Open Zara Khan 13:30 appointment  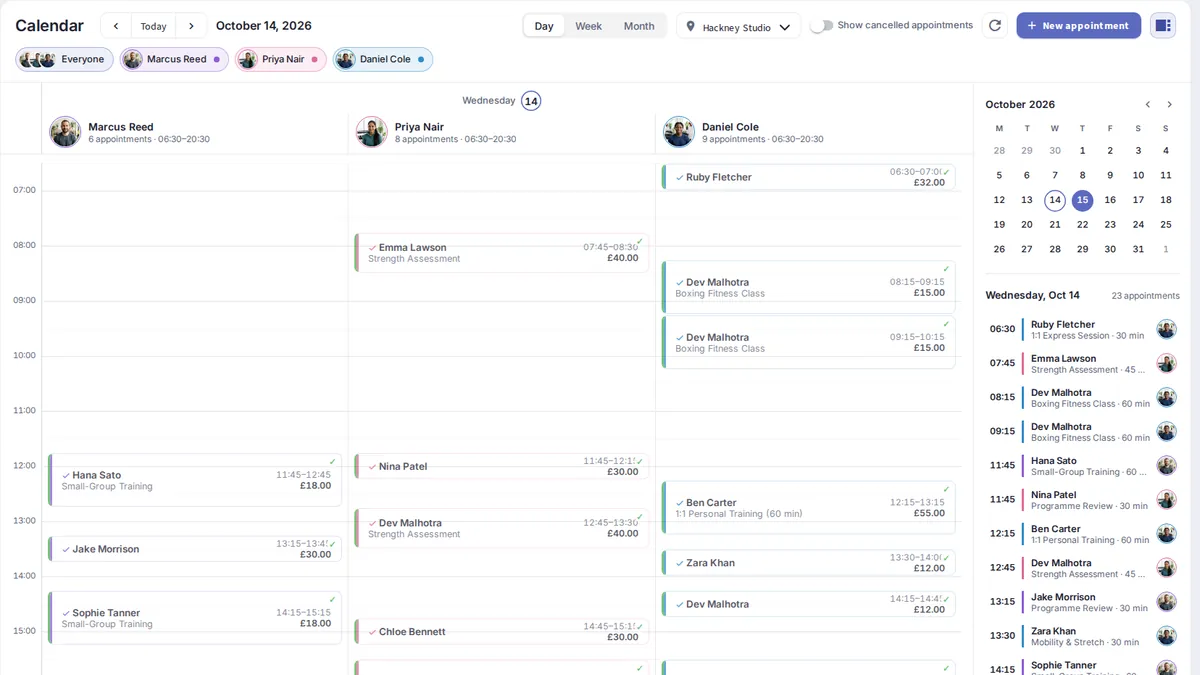coord(808,563)
